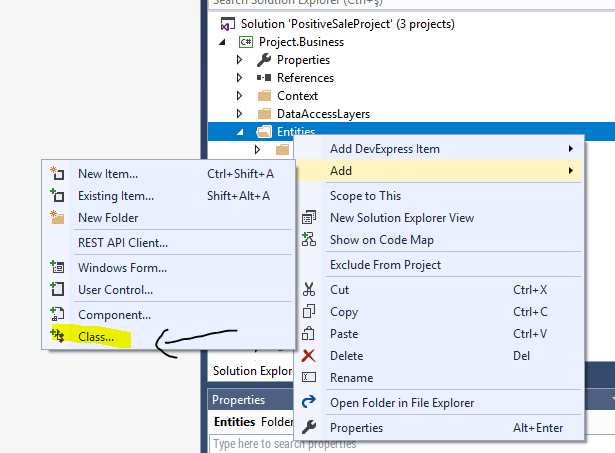Select Exclude From Project
615x453 pixels.
coord(439,265)
